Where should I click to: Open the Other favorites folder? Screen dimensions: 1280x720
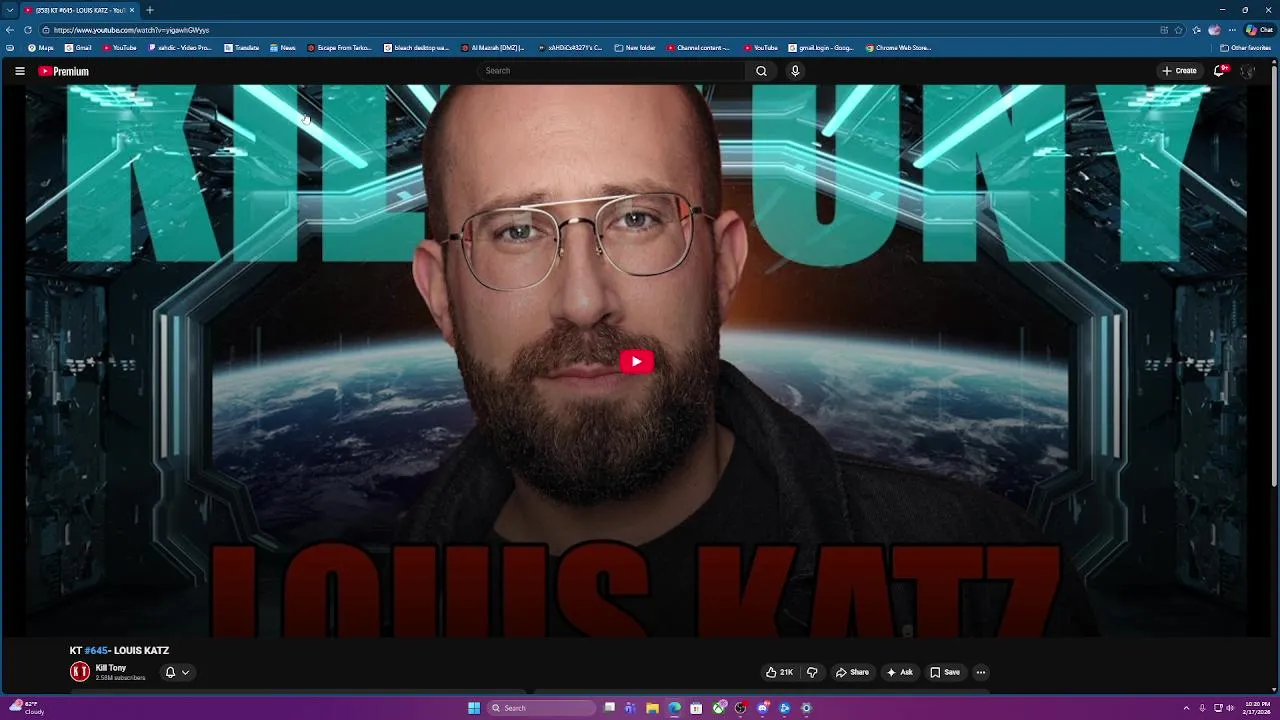(x=1245, y=48)
